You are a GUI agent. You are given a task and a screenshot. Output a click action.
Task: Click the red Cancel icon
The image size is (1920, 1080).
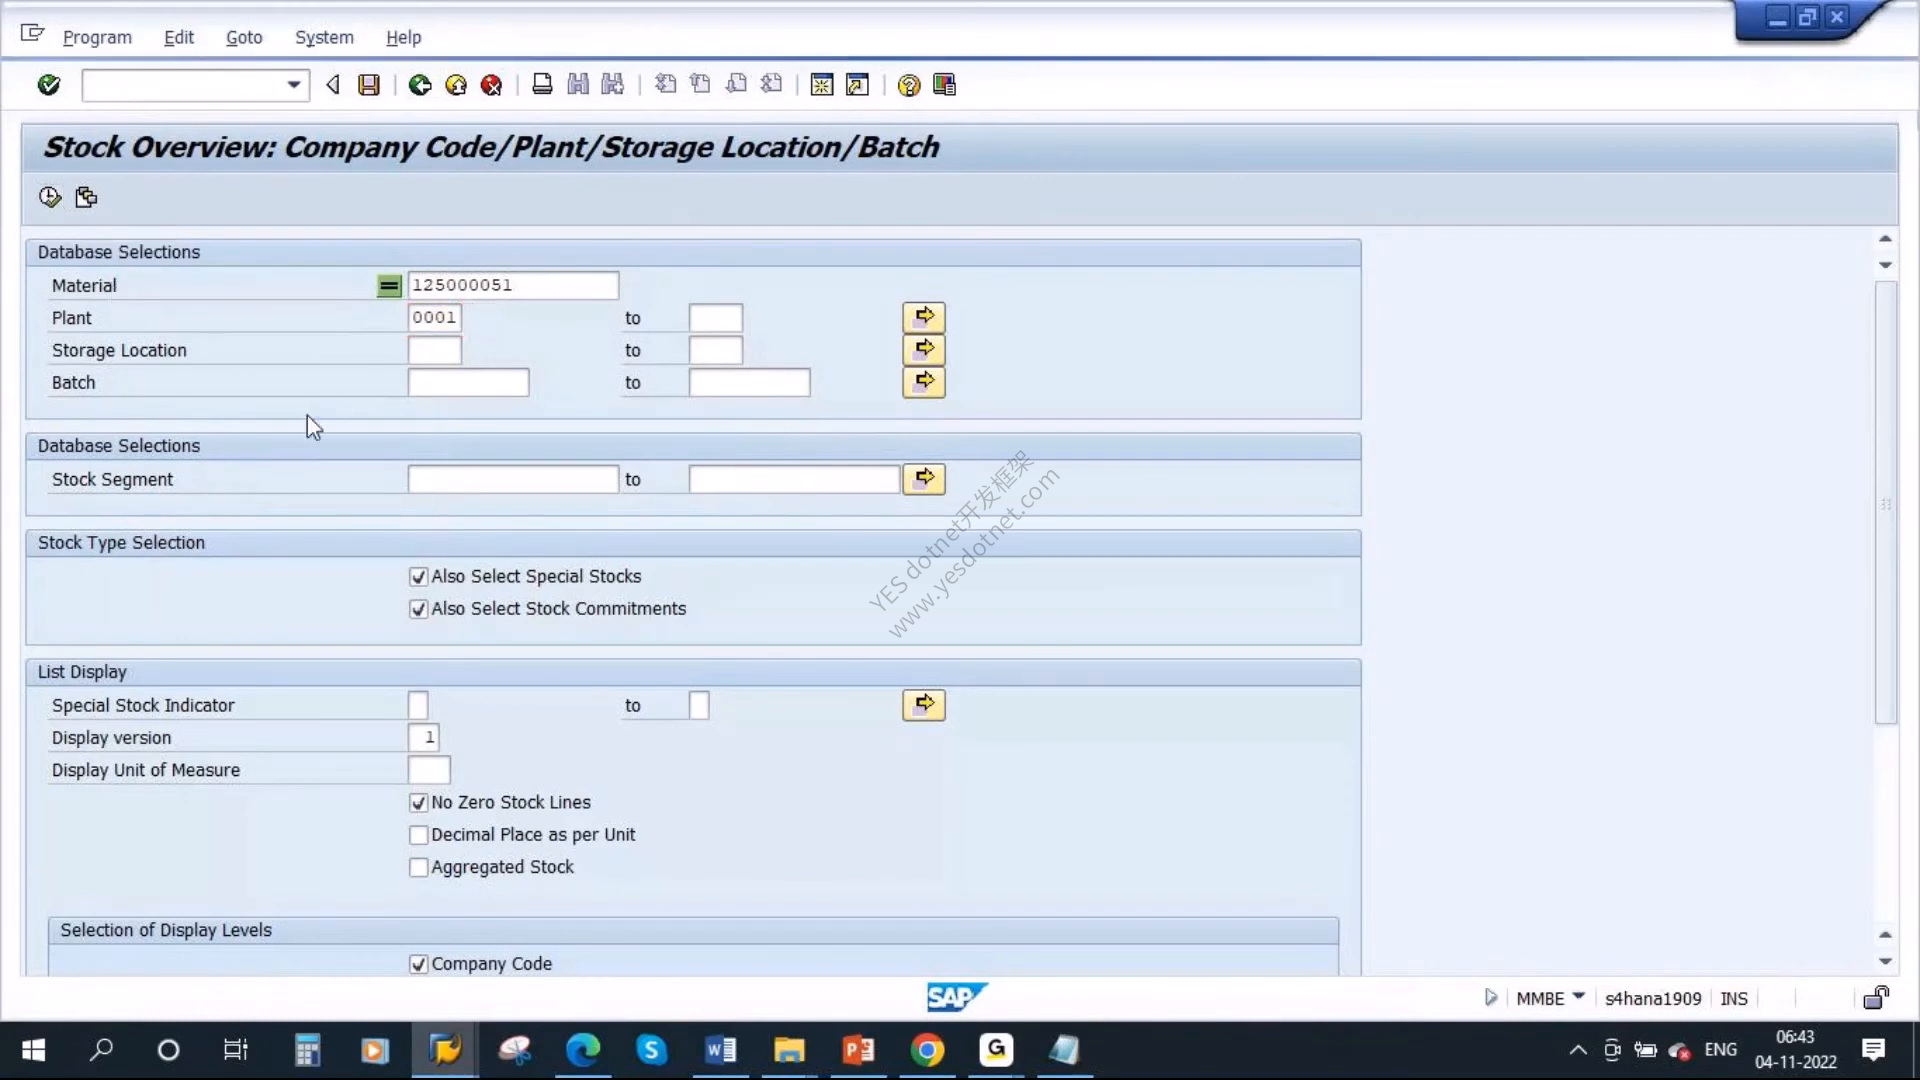point(491,85)
